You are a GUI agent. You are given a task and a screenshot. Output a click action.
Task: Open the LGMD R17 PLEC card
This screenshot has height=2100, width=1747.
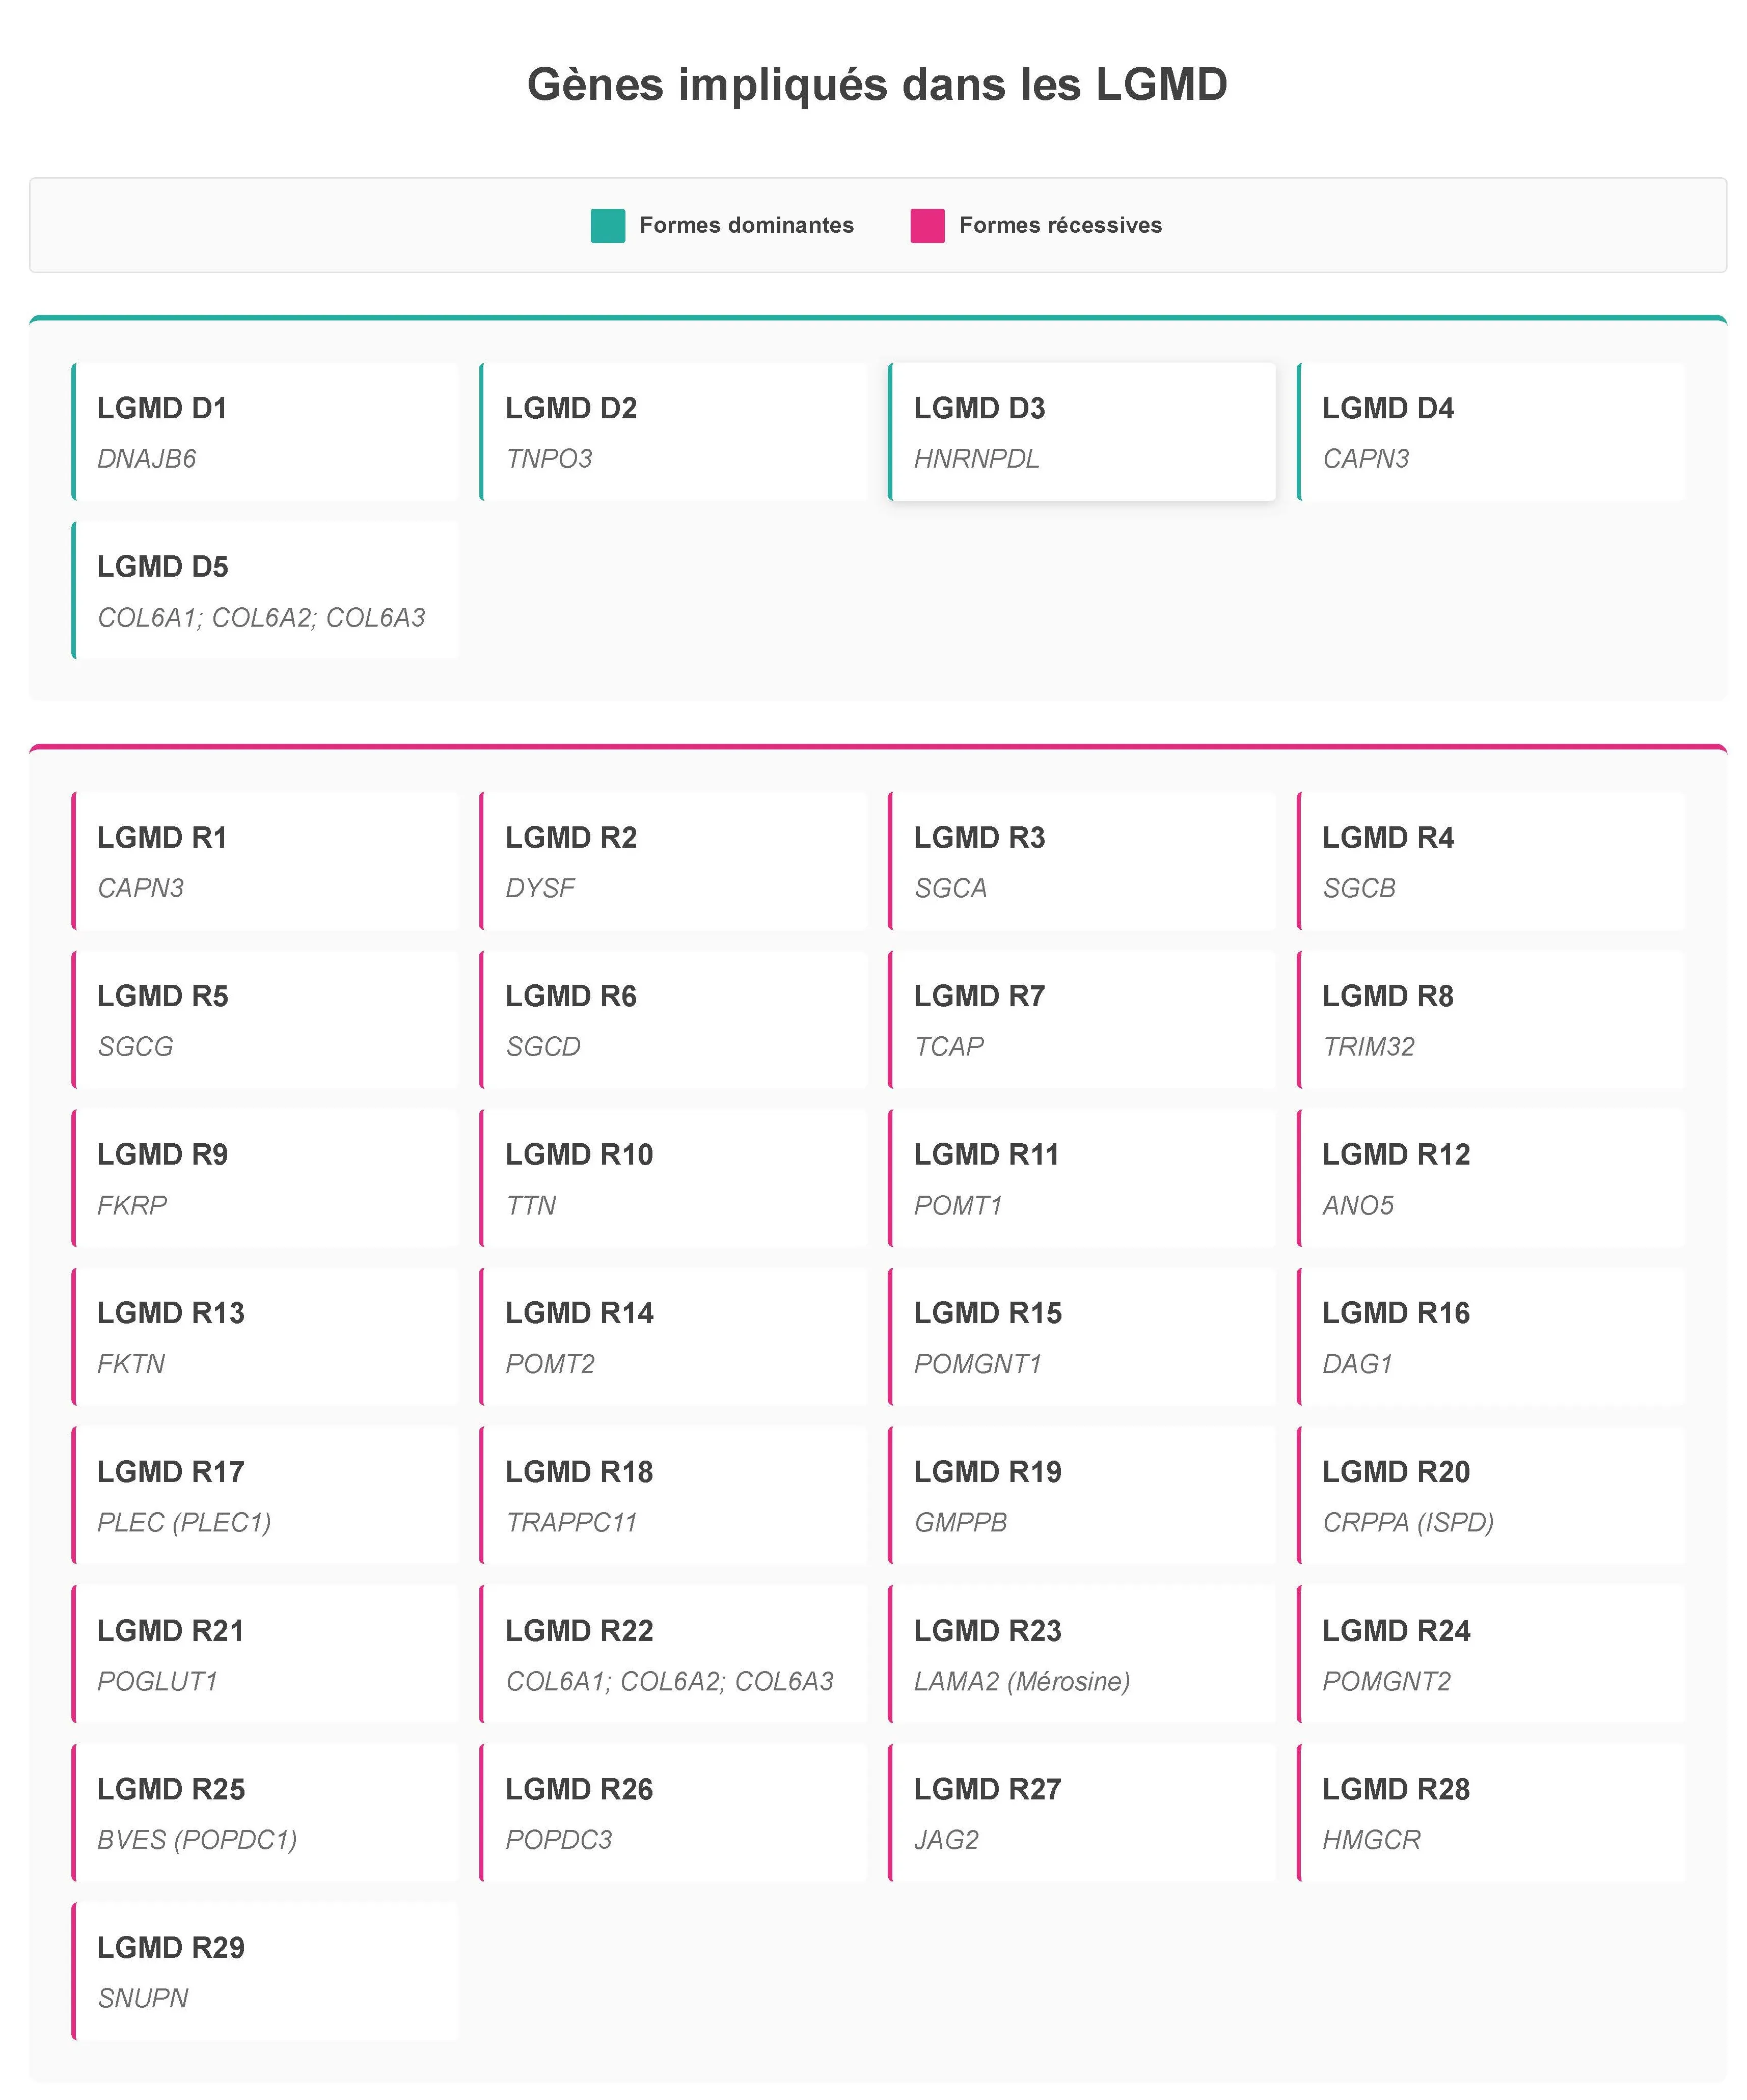(265, 1495)
